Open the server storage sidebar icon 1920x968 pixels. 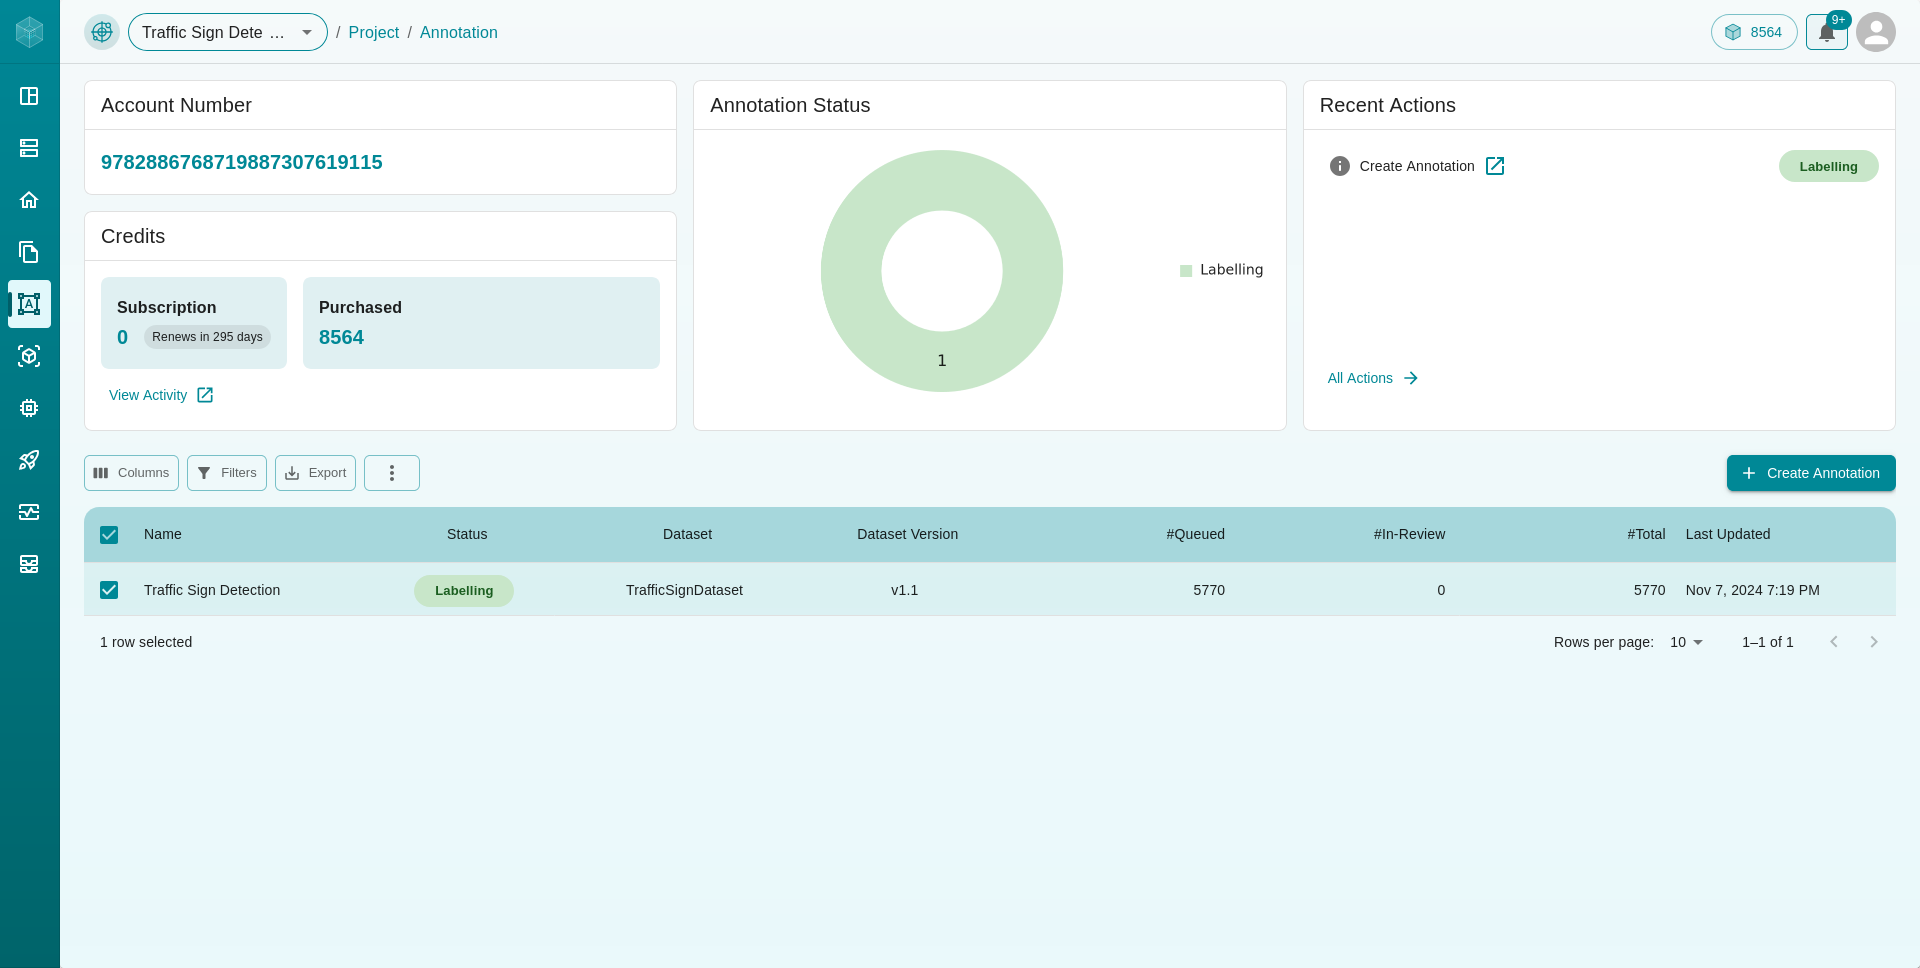pos(29,148)
